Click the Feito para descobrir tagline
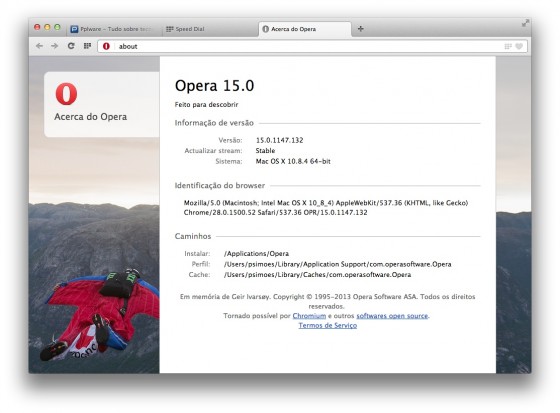This screenshot has height=413, width=560. pos(206,105)
